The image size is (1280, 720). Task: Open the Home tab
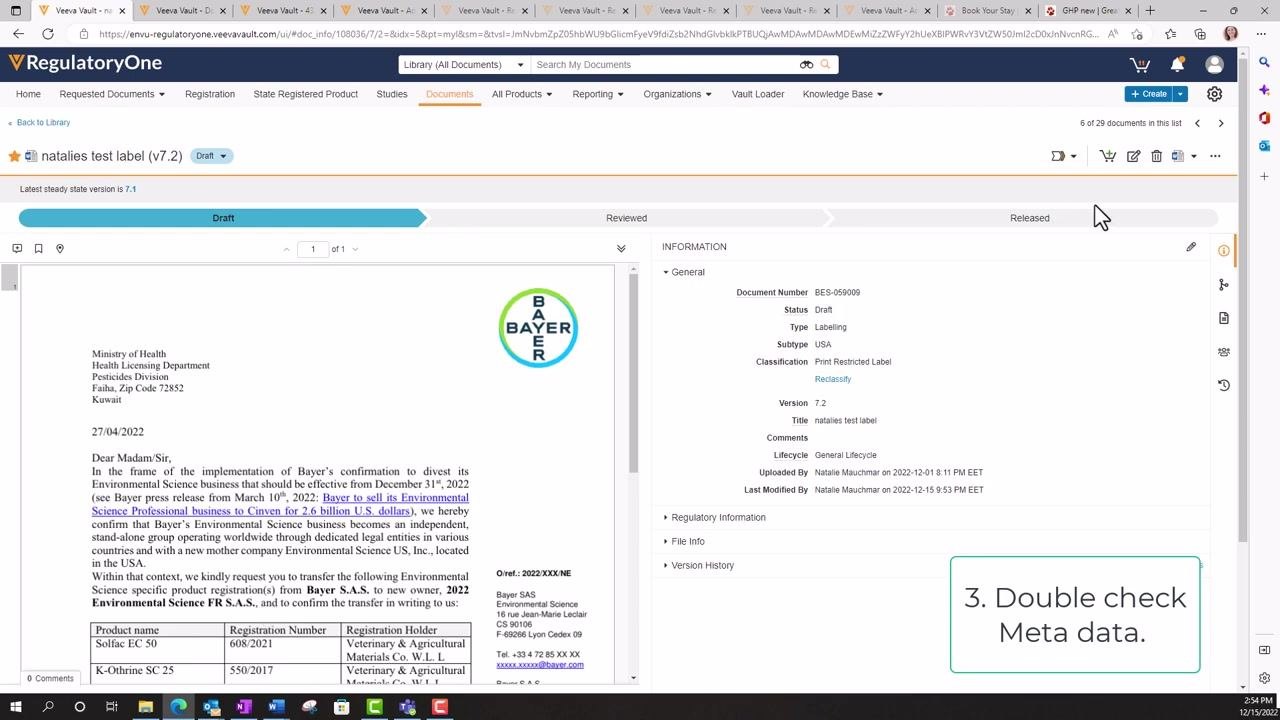(x=28, y=94)
